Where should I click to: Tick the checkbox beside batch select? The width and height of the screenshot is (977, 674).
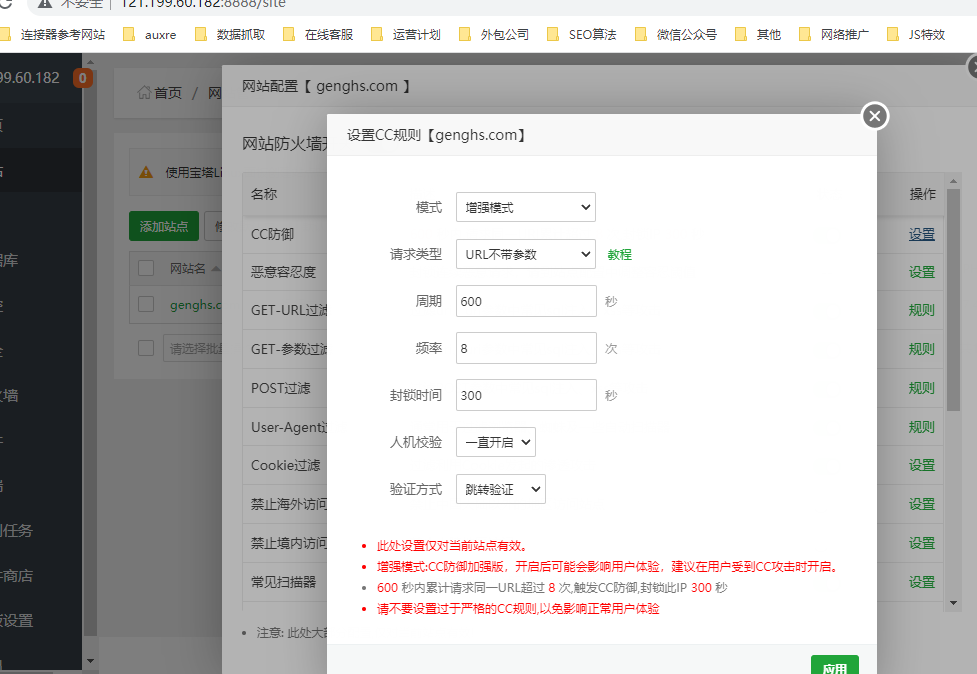[146, 348]
